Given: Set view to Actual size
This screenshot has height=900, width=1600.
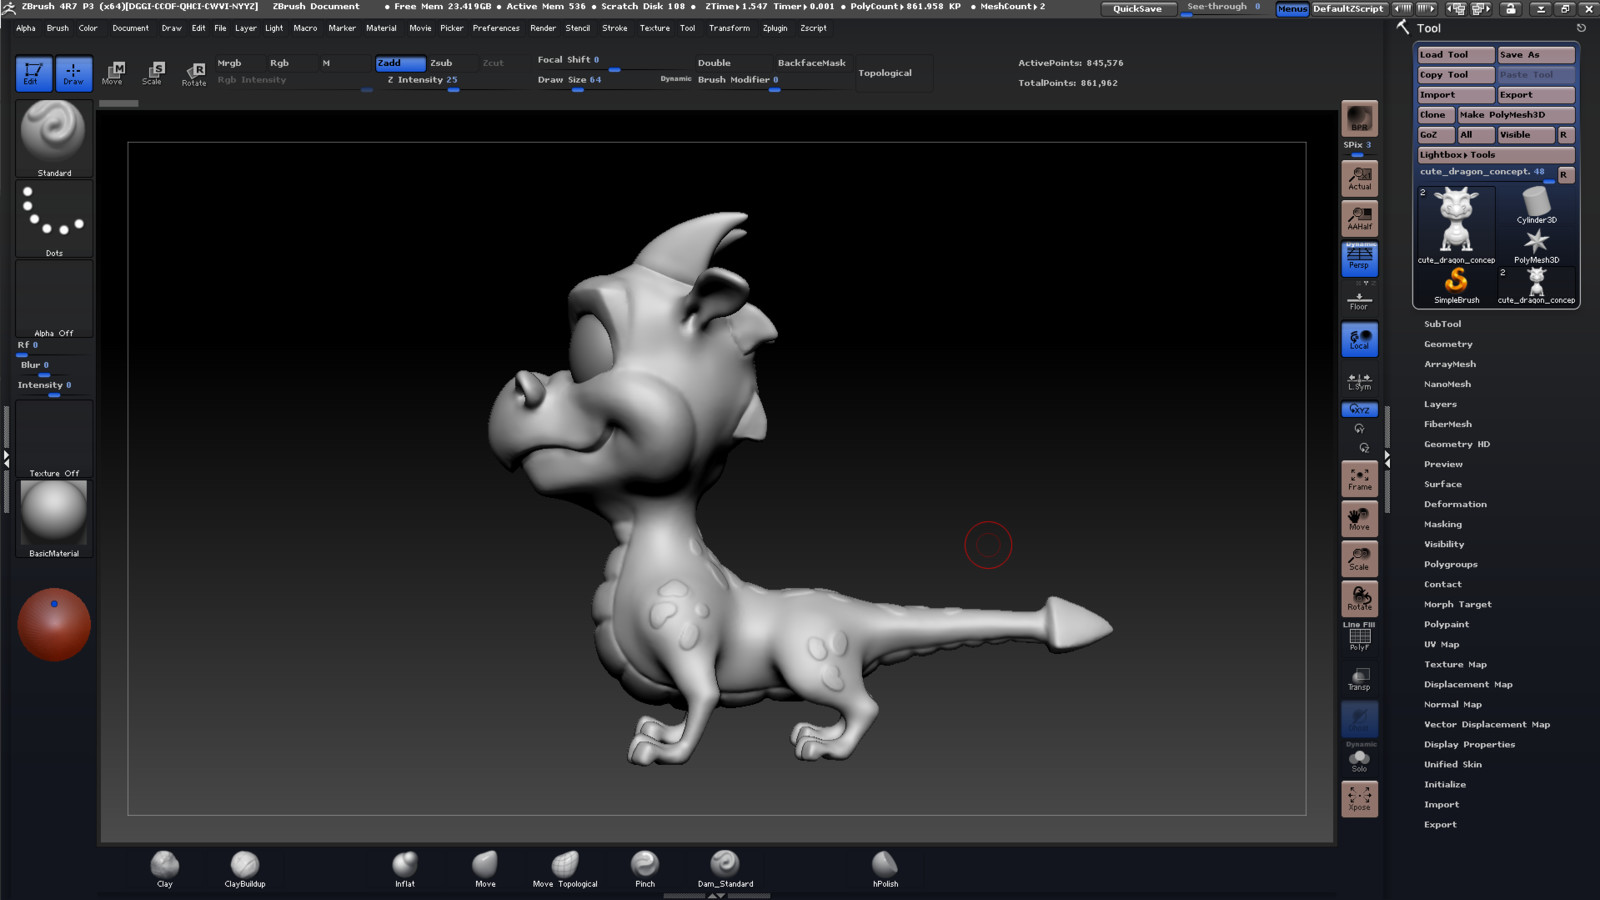Looking at the screenshot, I should coord(1359,178).
